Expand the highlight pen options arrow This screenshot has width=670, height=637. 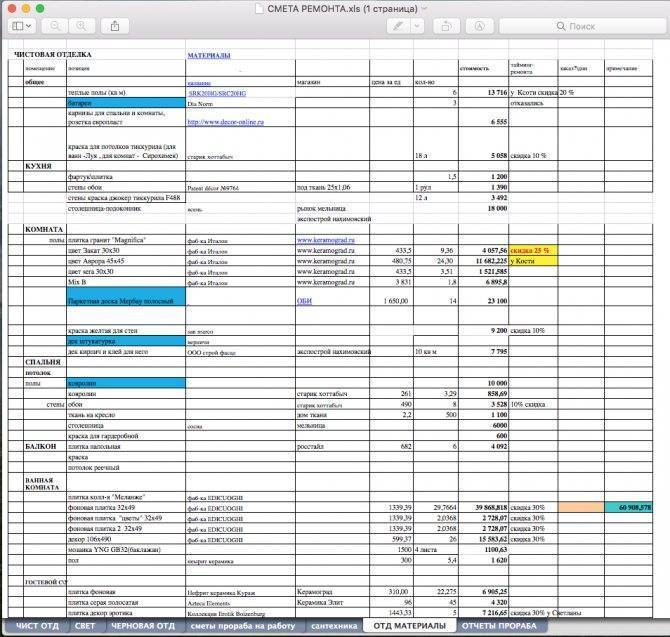point(417,26)
